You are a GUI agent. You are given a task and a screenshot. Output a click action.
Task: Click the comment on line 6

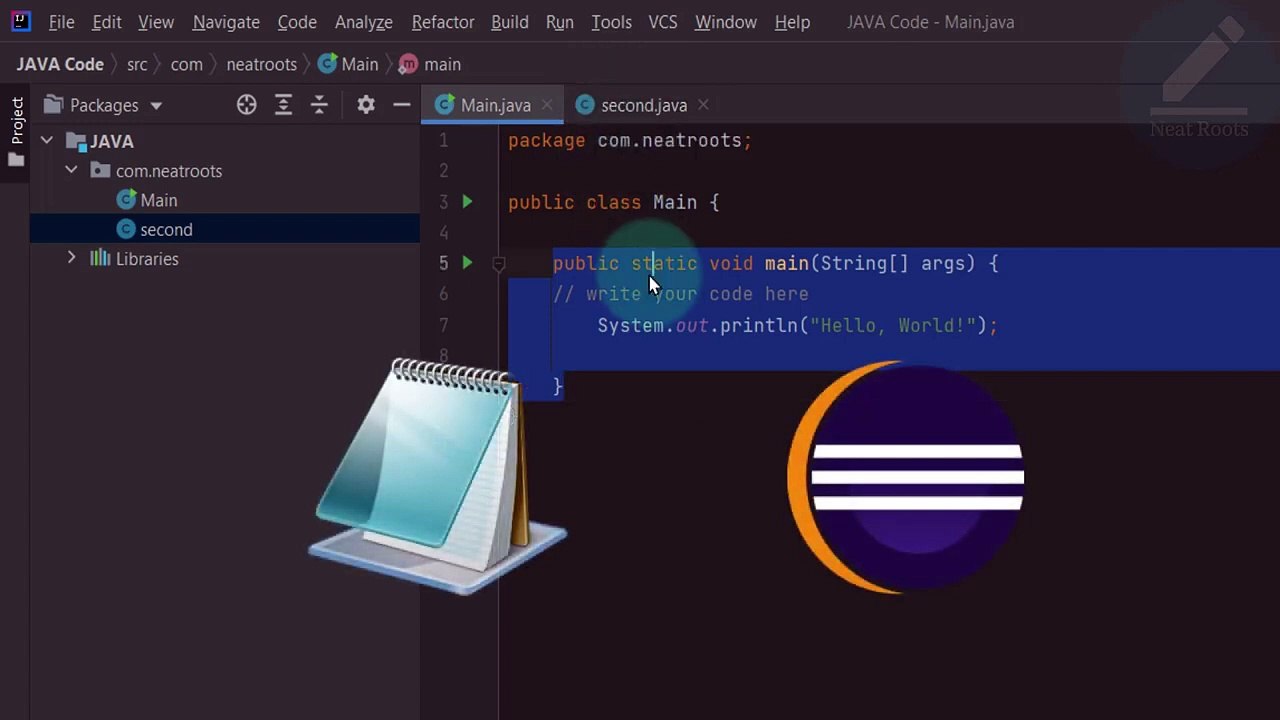coord(681,294)
